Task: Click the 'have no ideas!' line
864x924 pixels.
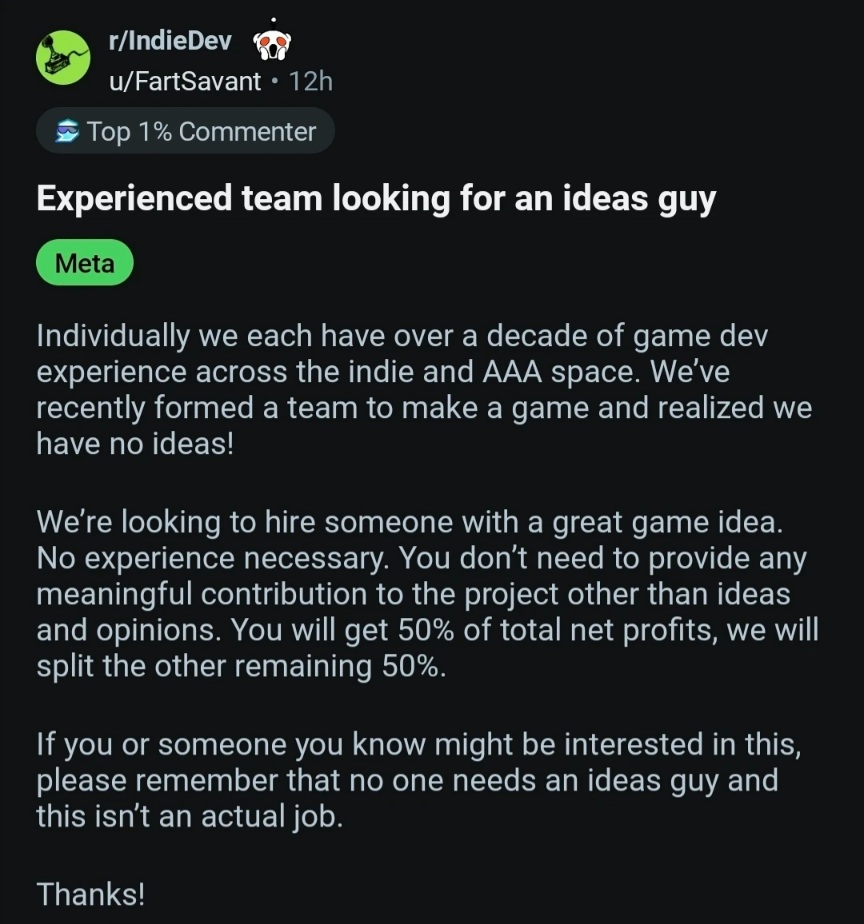Action: tap(135, 443)
